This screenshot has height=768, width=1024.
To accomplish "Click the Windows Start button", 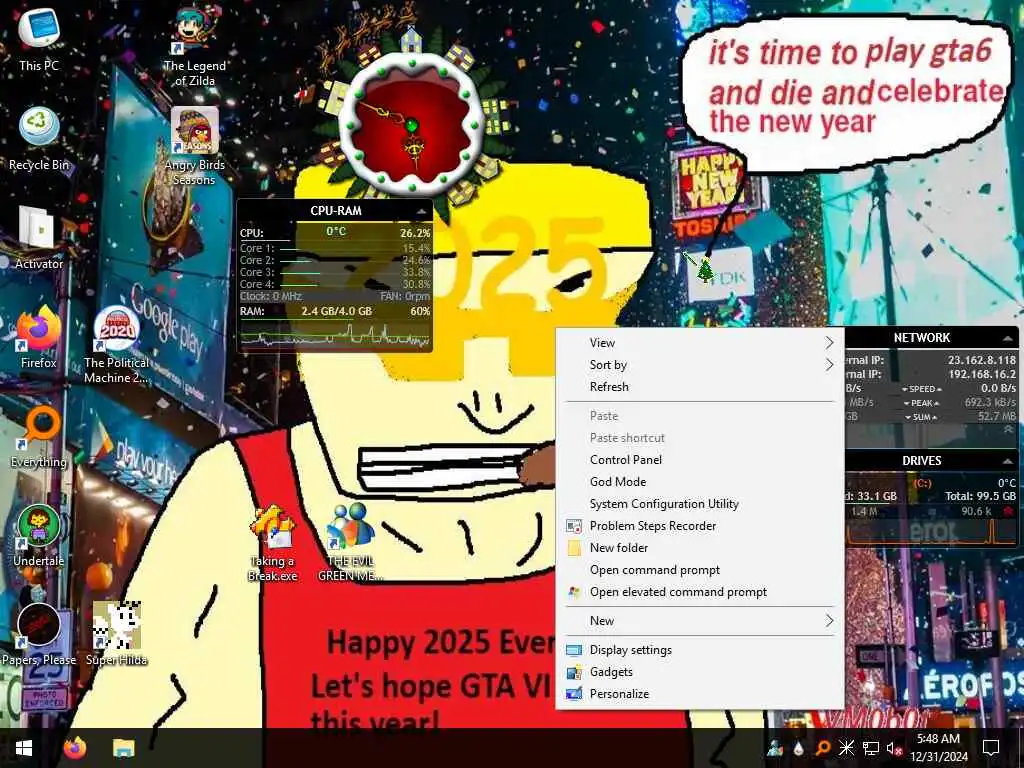I will (24, 748).
